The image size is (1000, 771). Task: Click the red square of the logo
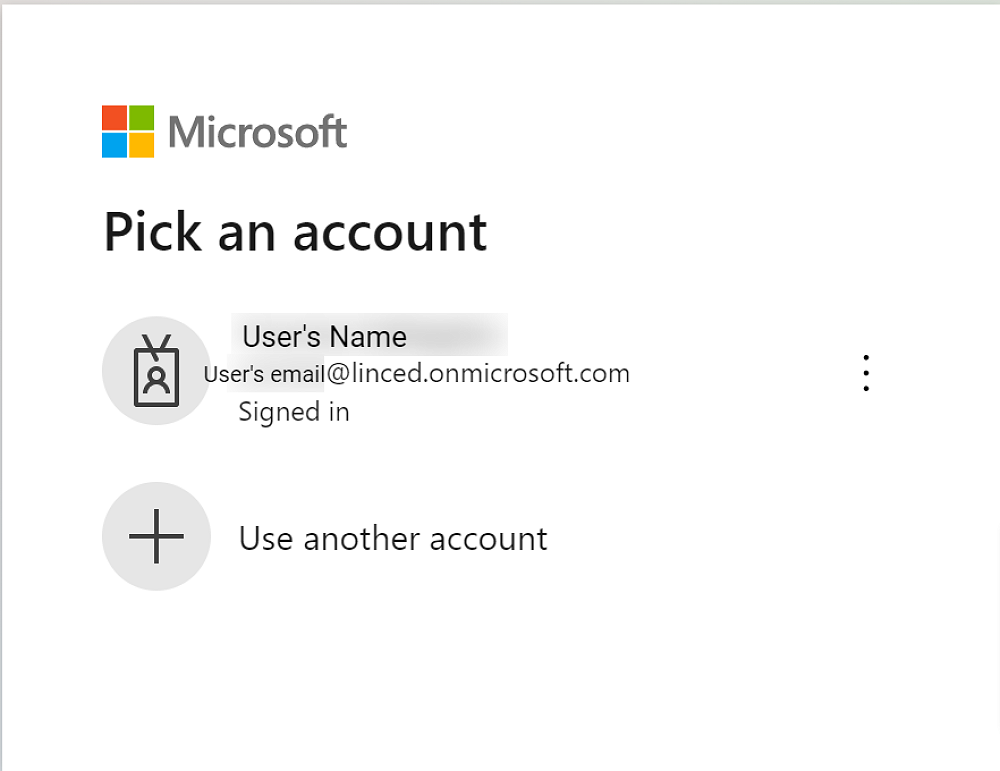point(115,118)
